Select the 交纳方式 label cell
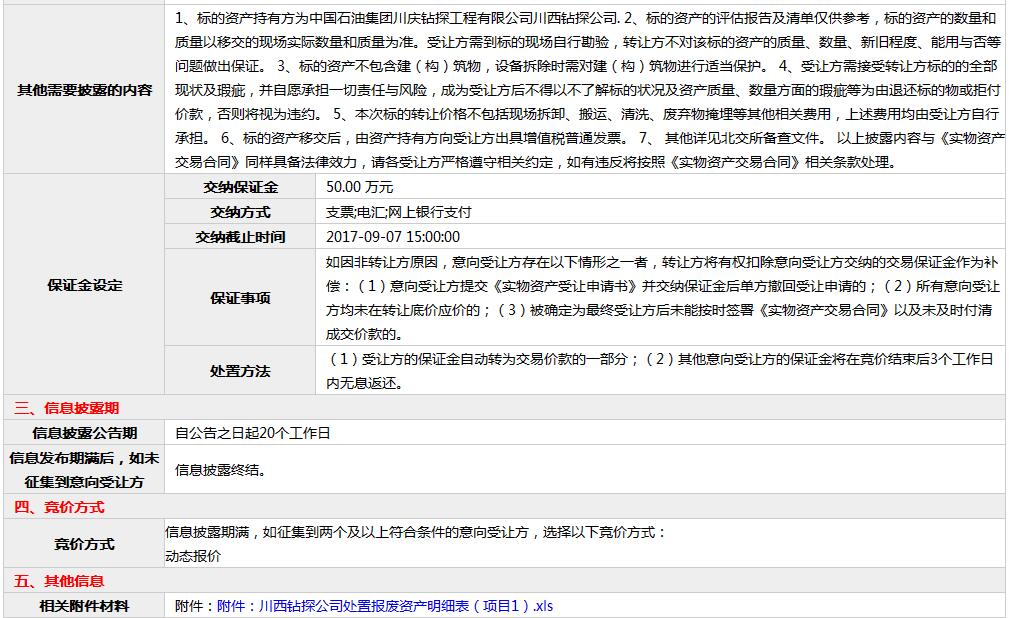 click(x=240, y=212)
